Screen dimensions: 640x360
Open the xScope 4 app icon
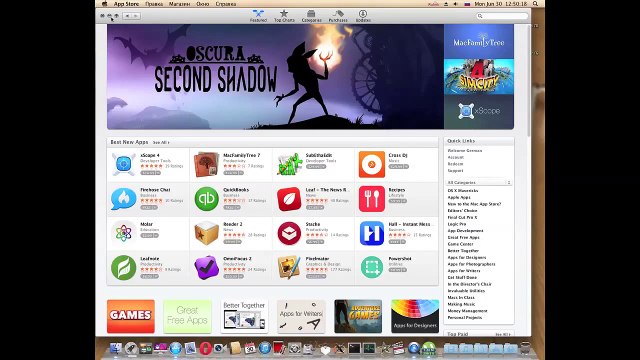click(123, 164)
